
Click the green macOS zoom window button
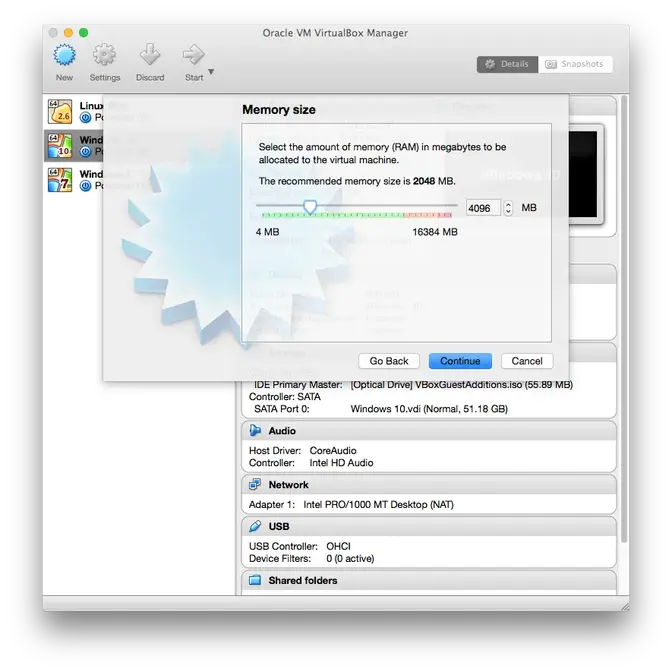click(x=84, y=33)
